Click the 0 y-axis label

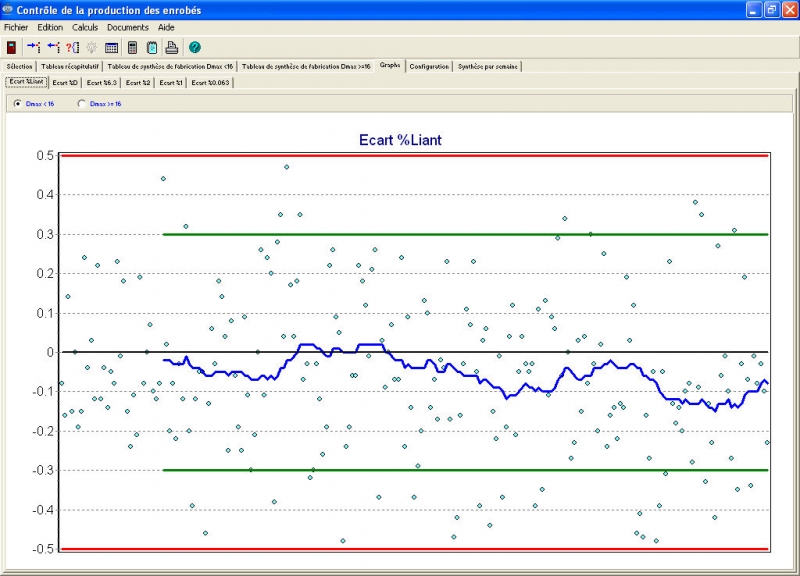50,352
